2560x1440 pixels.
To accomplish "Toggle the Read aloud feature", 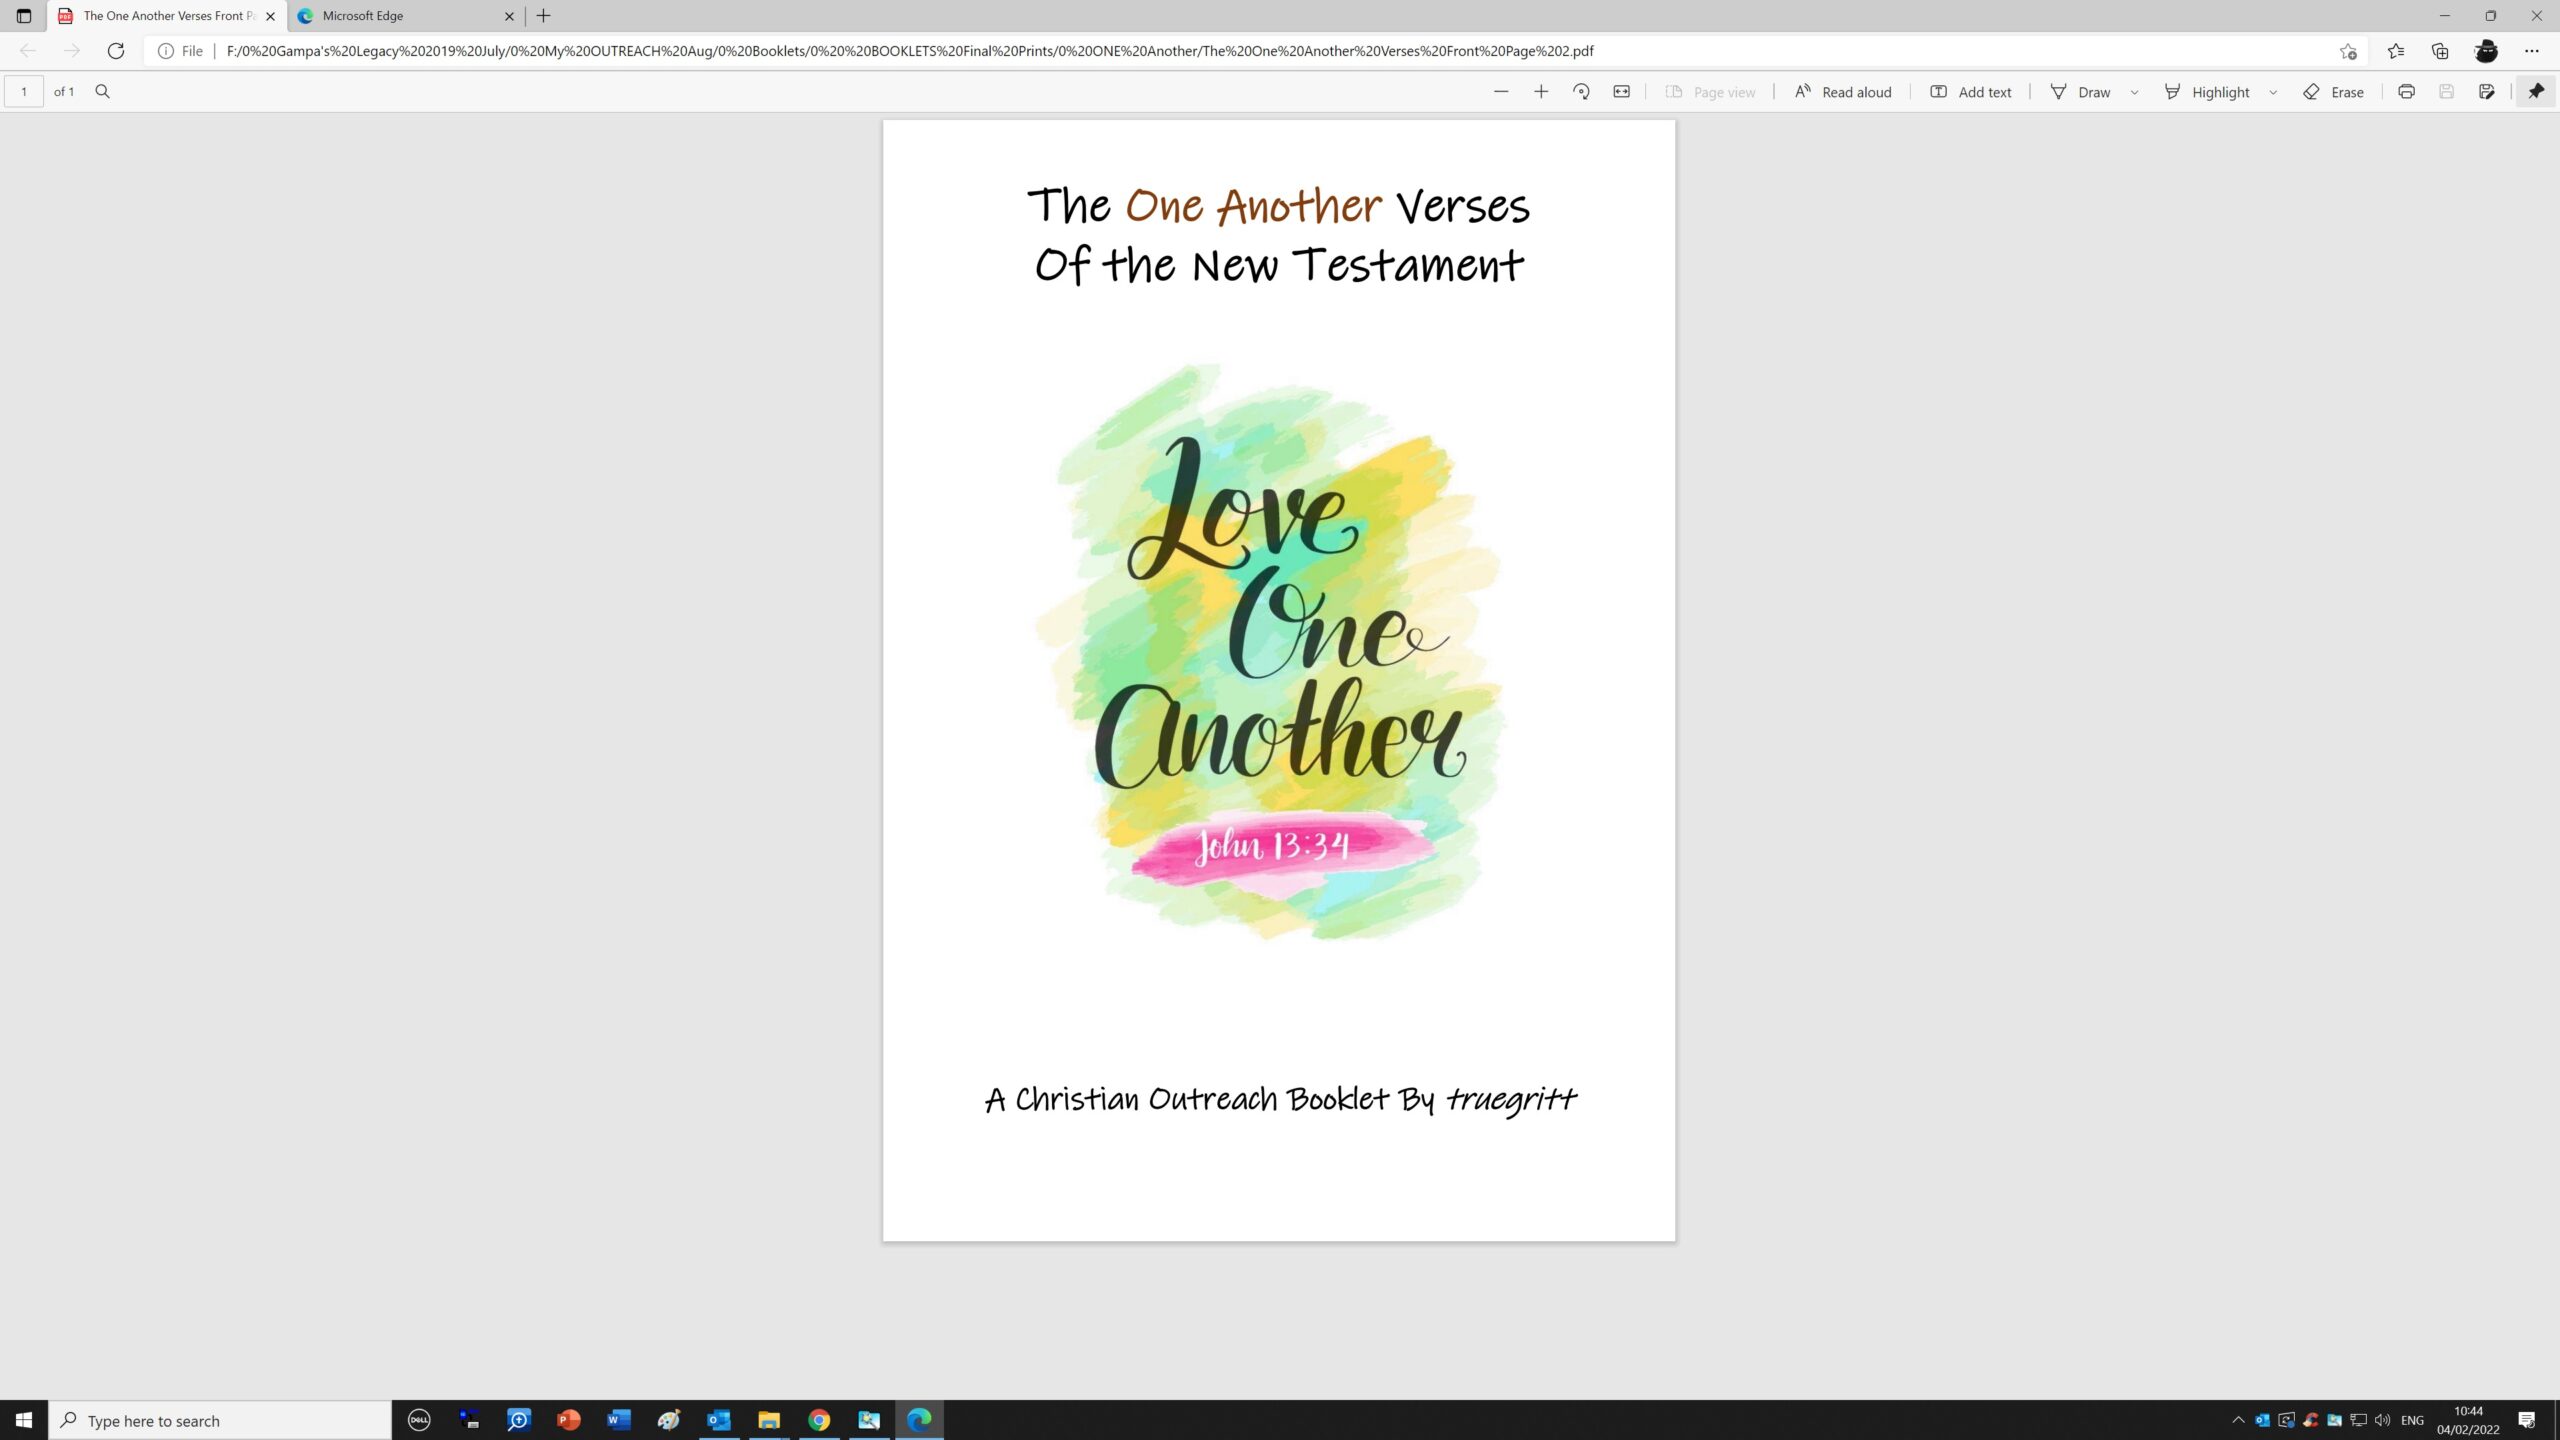I will click(x=1843, y=91).
